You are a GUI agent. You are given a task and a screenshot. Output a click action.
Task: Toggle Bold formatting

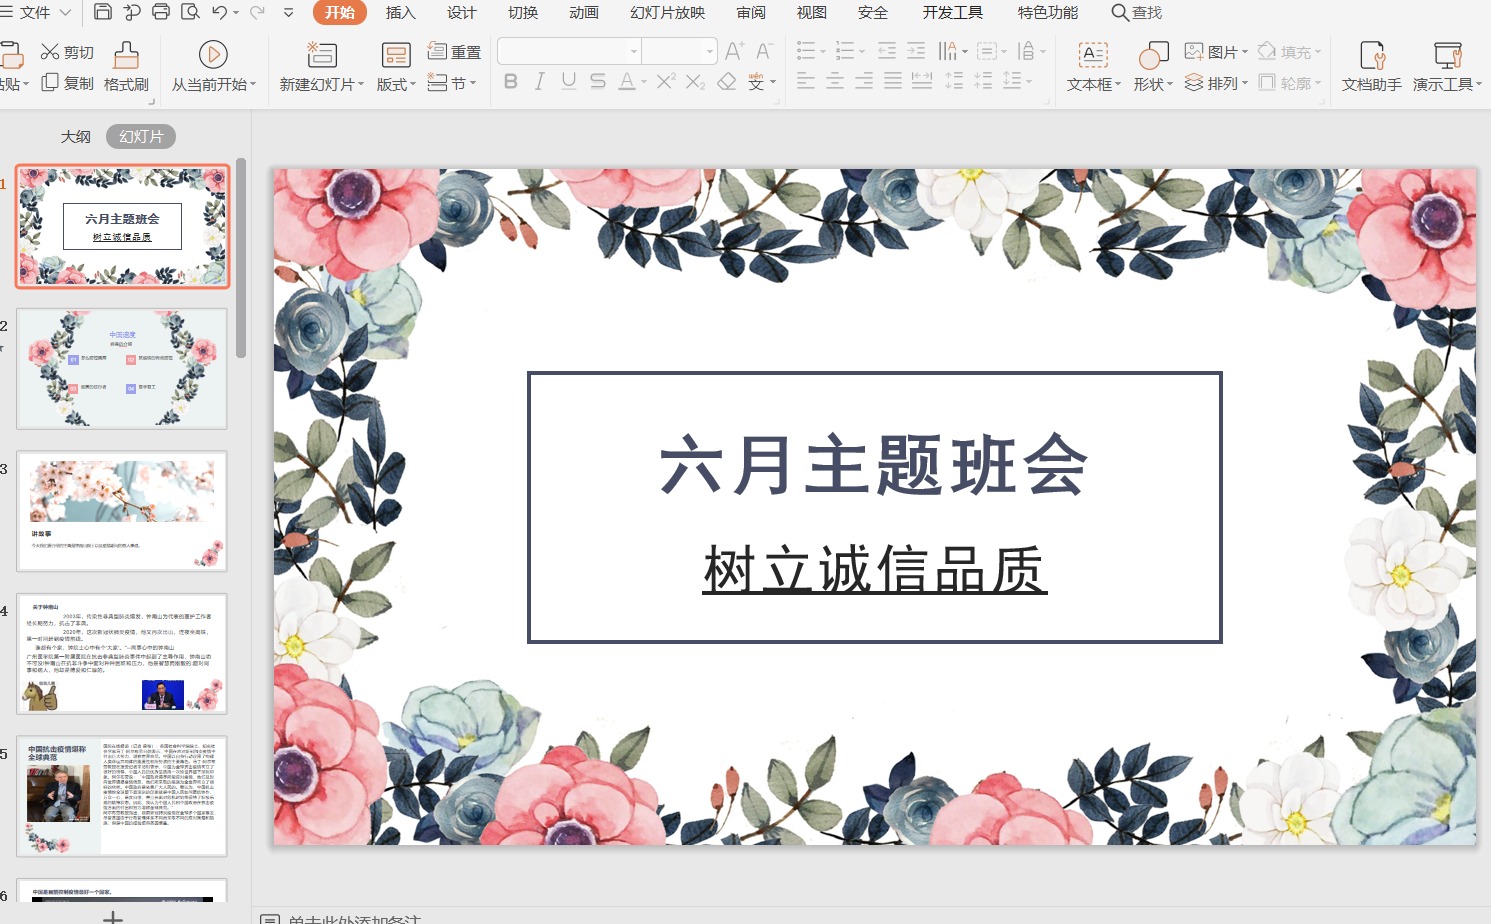point(511,82)
